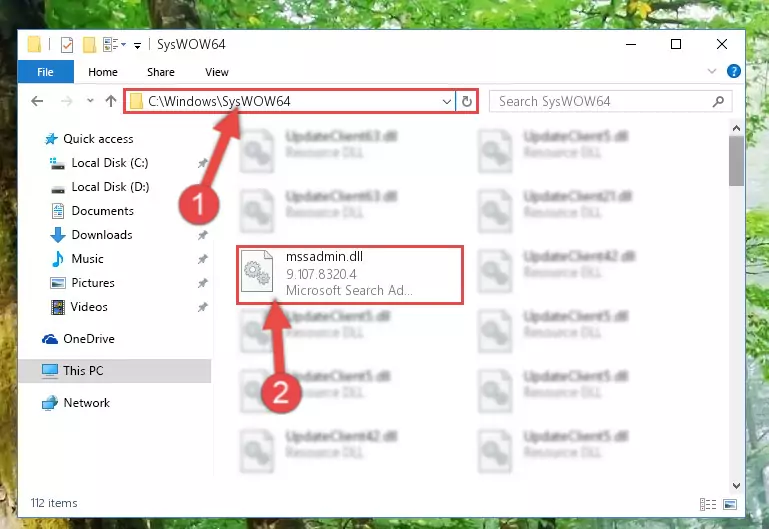Switch to Details view in the status bar

(x=708, y=504)
